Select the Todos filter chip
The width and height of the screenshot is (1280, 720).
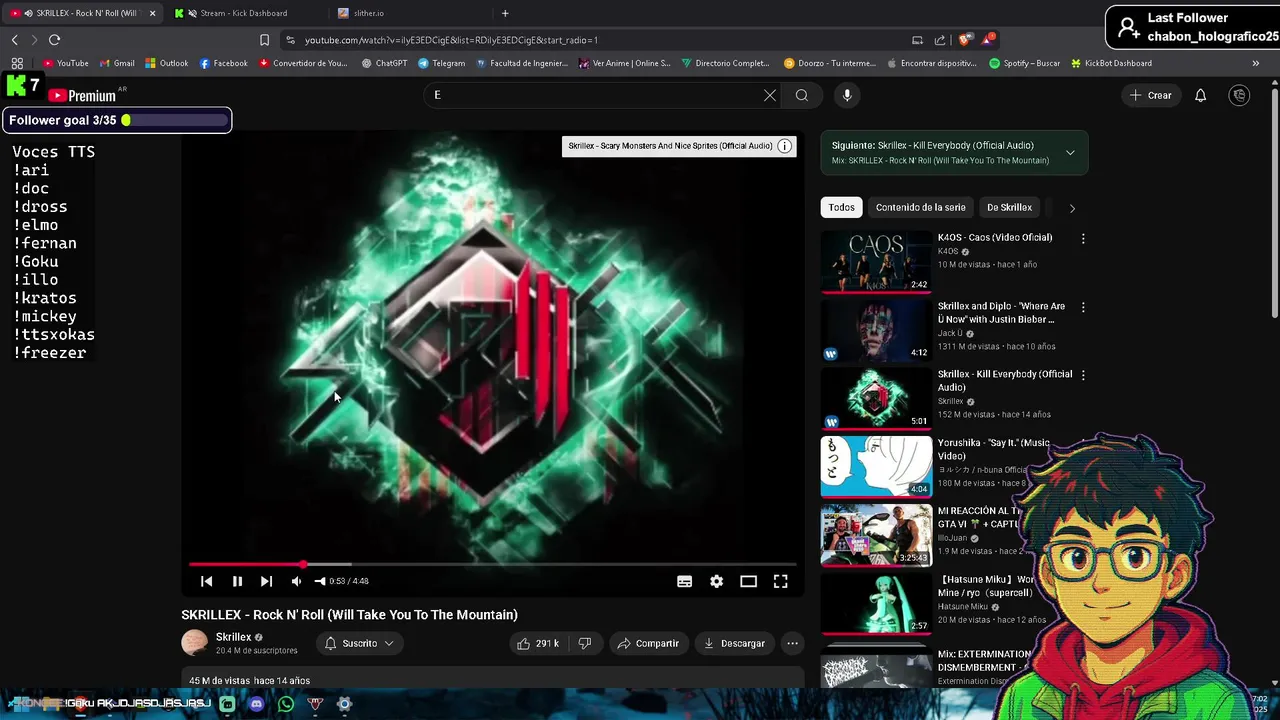coord(841,207)
